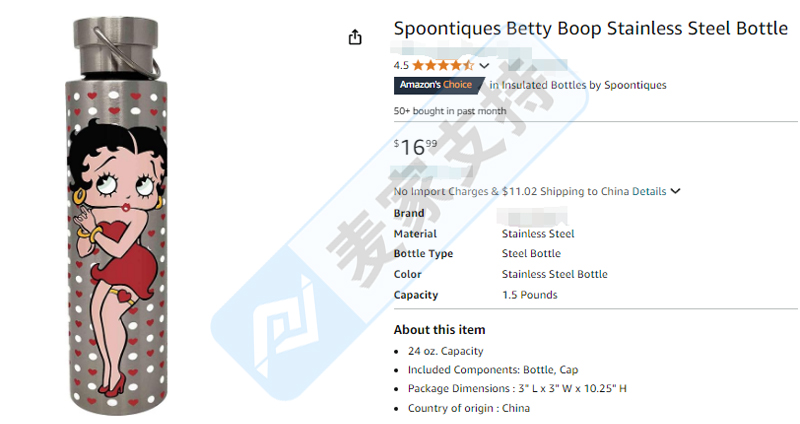Select the Stainless Steel material value
Screen dimensions: 800x424
click(x=538, y=234)
